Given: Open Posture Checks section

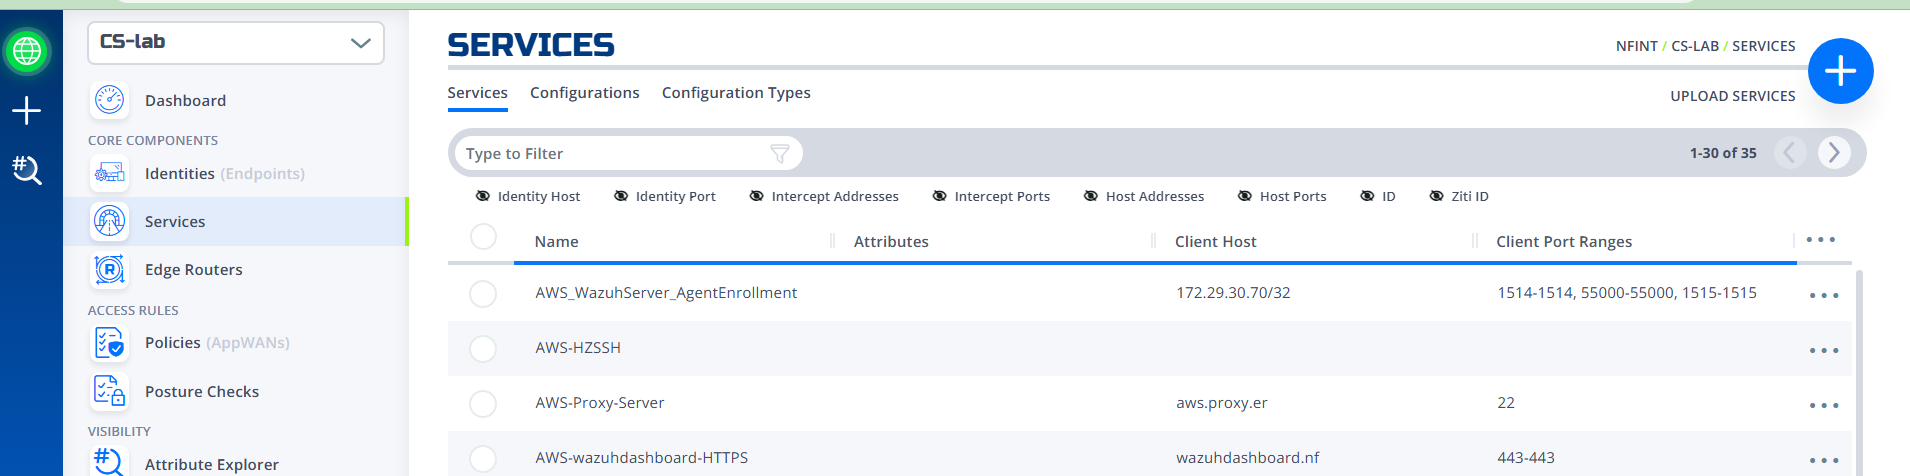Looking at the screenshot, I should point(201,392).
